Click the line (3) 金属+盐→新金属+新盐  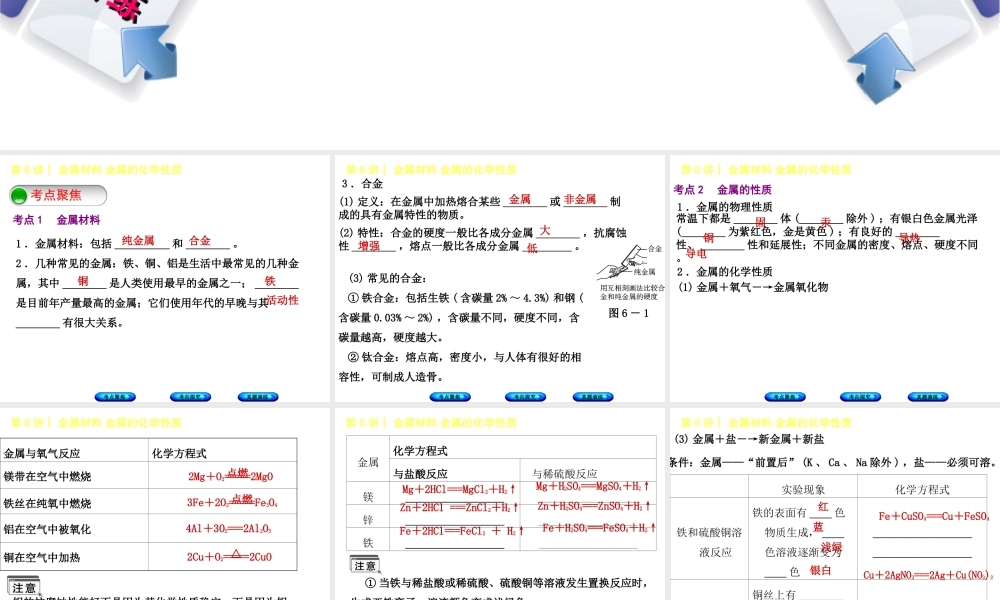pos(749,439)
